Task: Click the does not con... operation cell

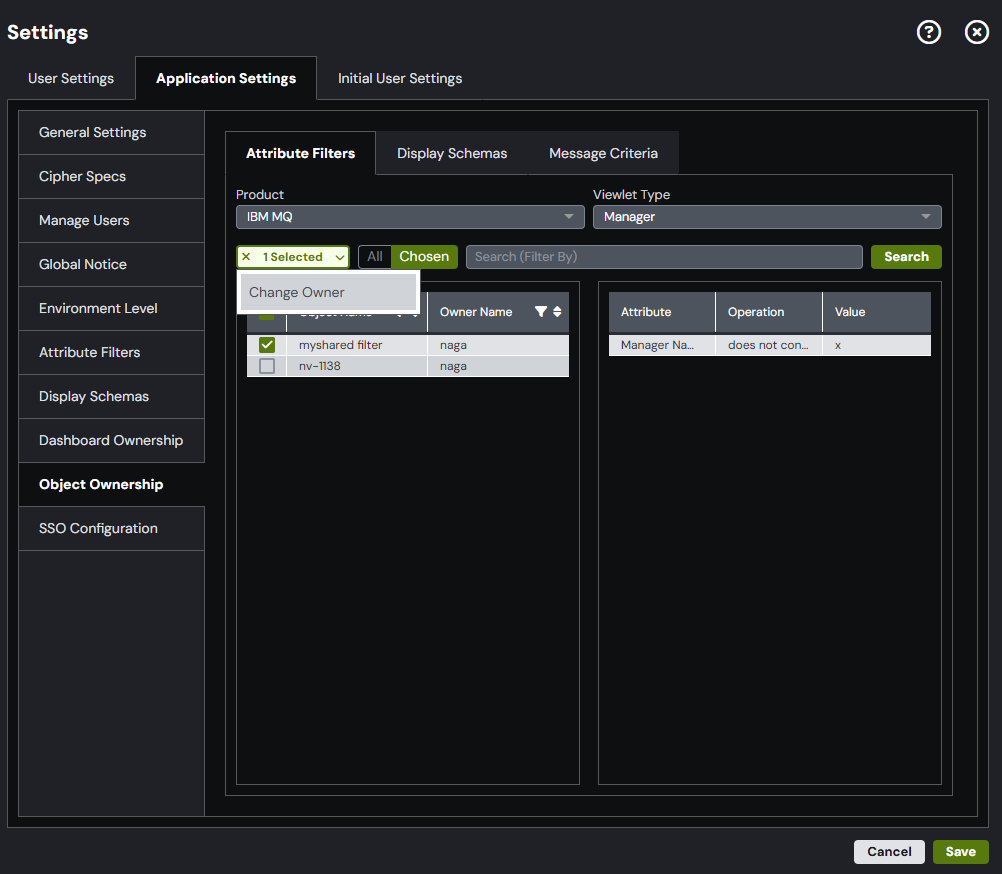Action: (x=769, y=345)
